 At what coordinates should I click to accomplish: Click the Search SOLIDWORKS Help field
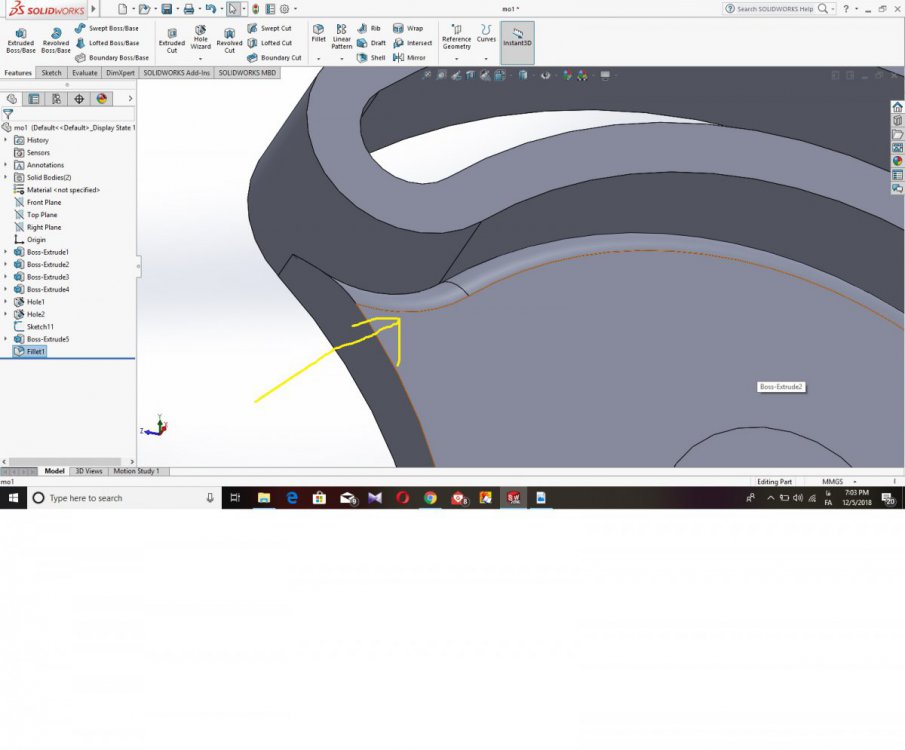point(775,9)
